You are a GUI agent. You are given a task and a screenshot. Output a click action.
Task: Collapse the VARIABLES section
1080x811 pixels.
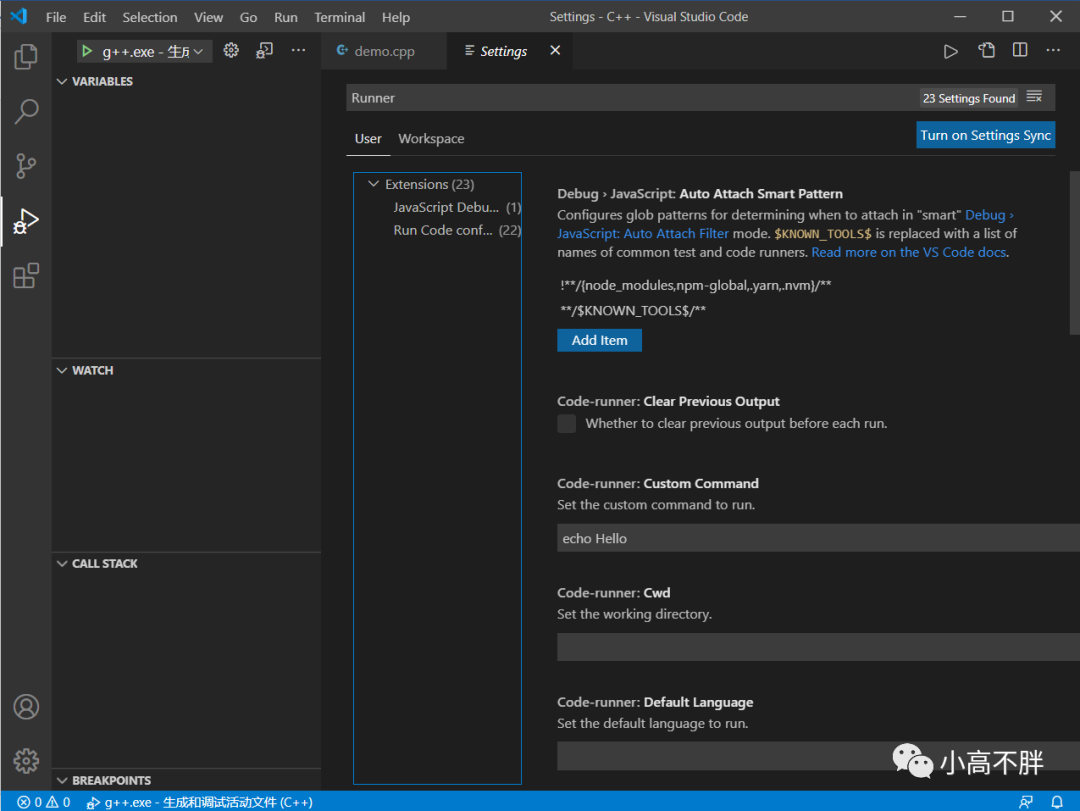pos(62,81)
